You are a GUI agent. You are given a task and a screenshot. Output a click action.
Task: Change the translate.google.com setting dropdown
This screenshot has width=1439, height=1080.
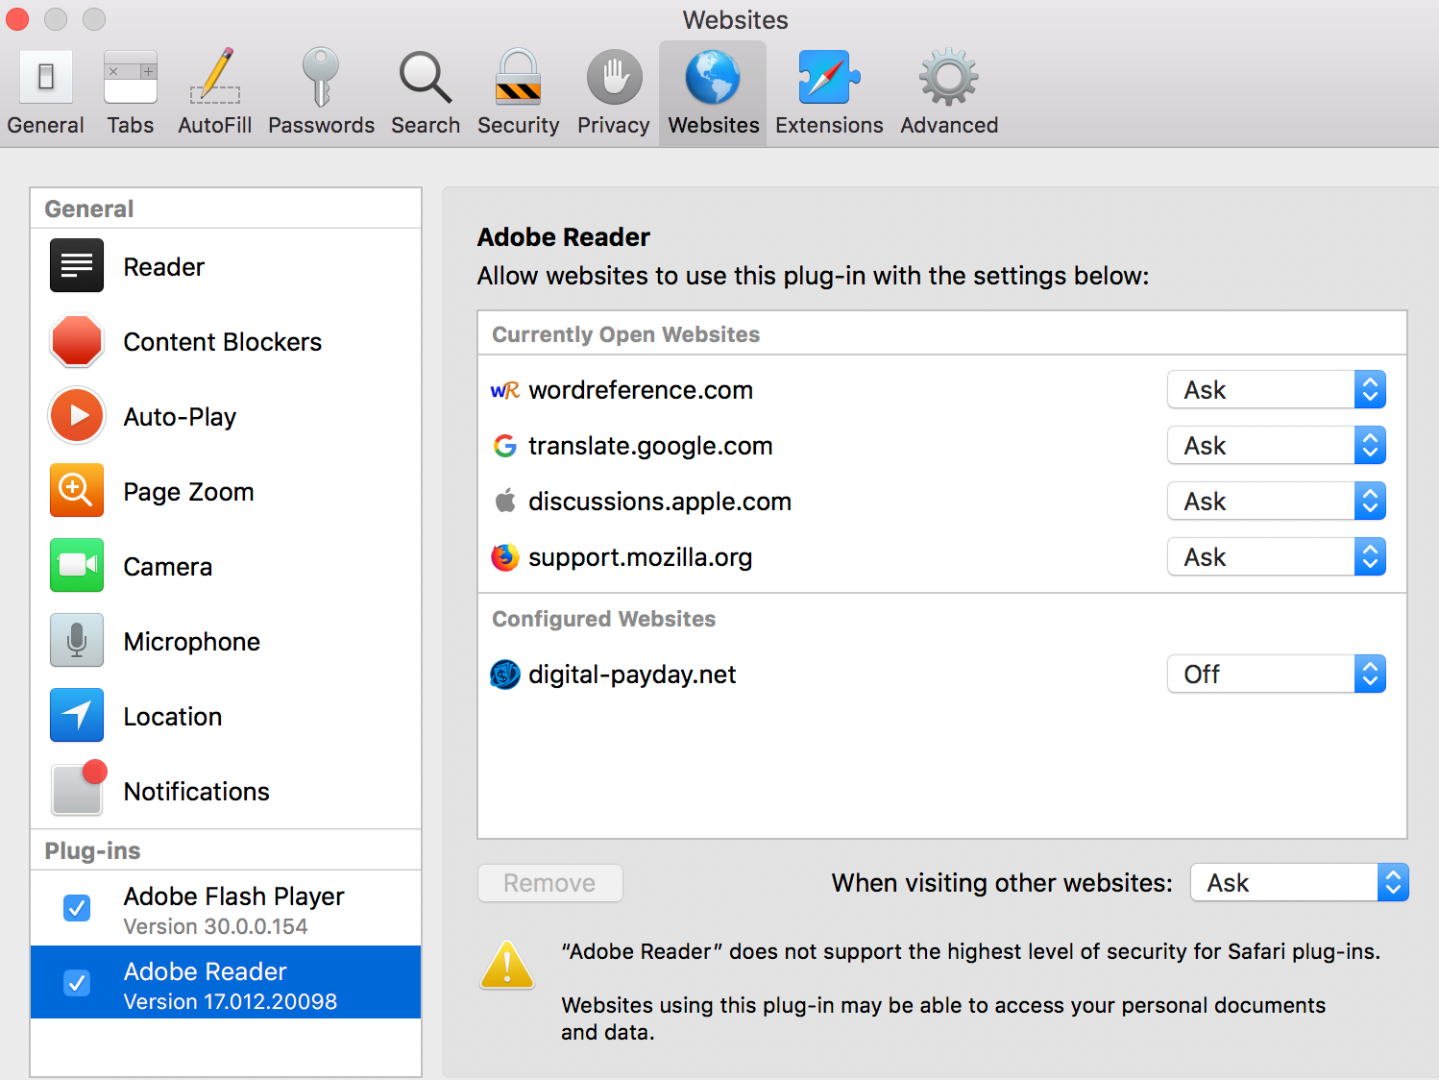click(x=1276, y=446)
